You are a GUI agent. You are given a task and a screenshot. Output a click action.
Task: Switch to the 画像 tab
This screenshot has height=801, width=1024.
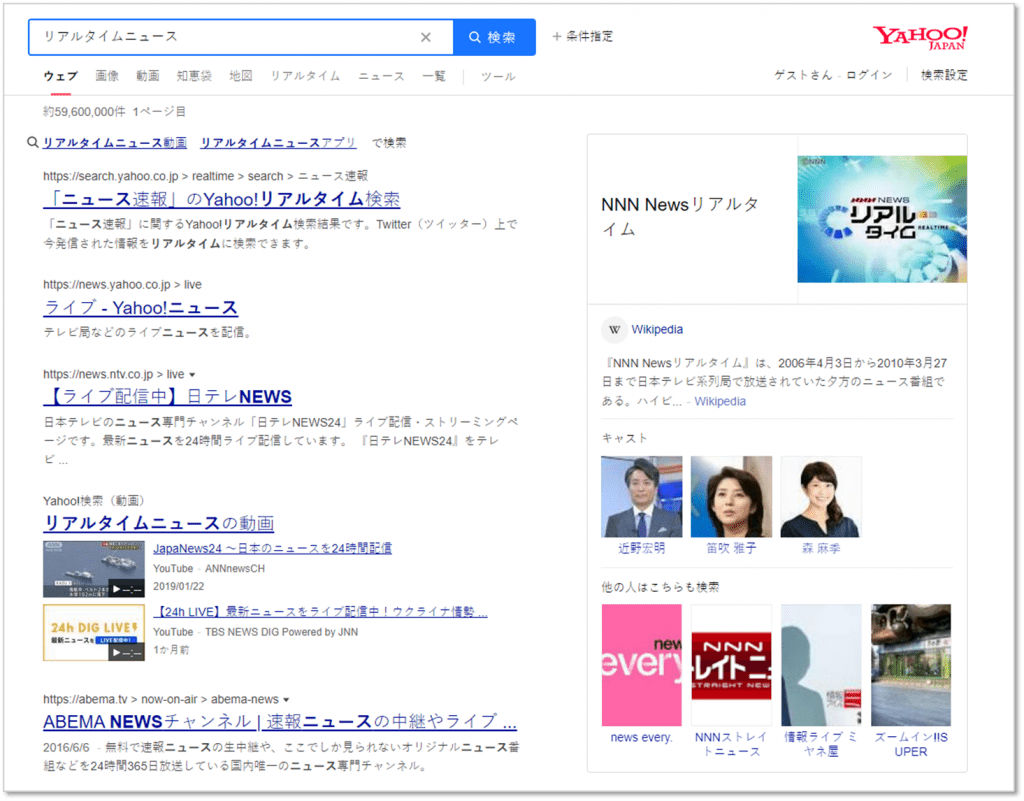[107, 76]
